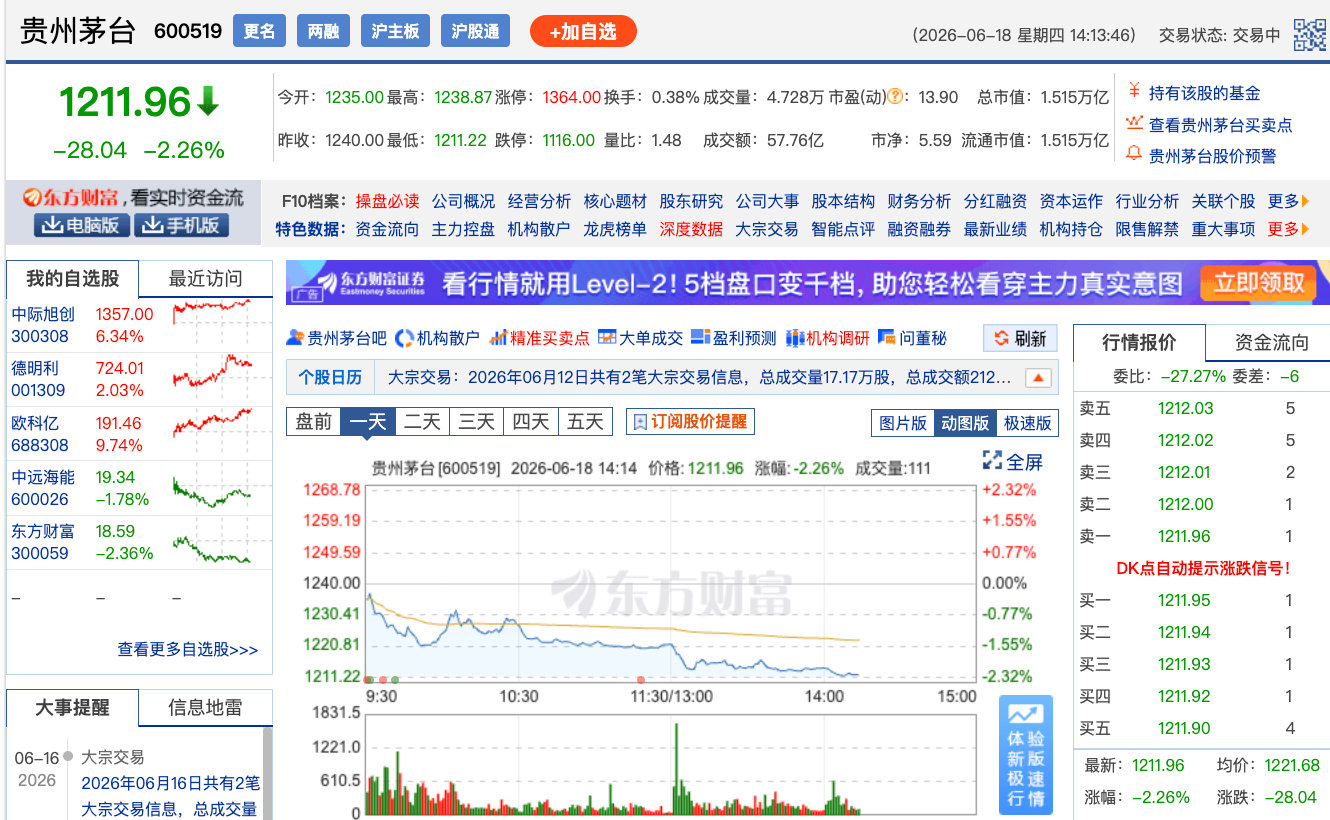1330x820 pixels.
Task: Click the 卖一 price 1211.96
Action: point(1184,536)
